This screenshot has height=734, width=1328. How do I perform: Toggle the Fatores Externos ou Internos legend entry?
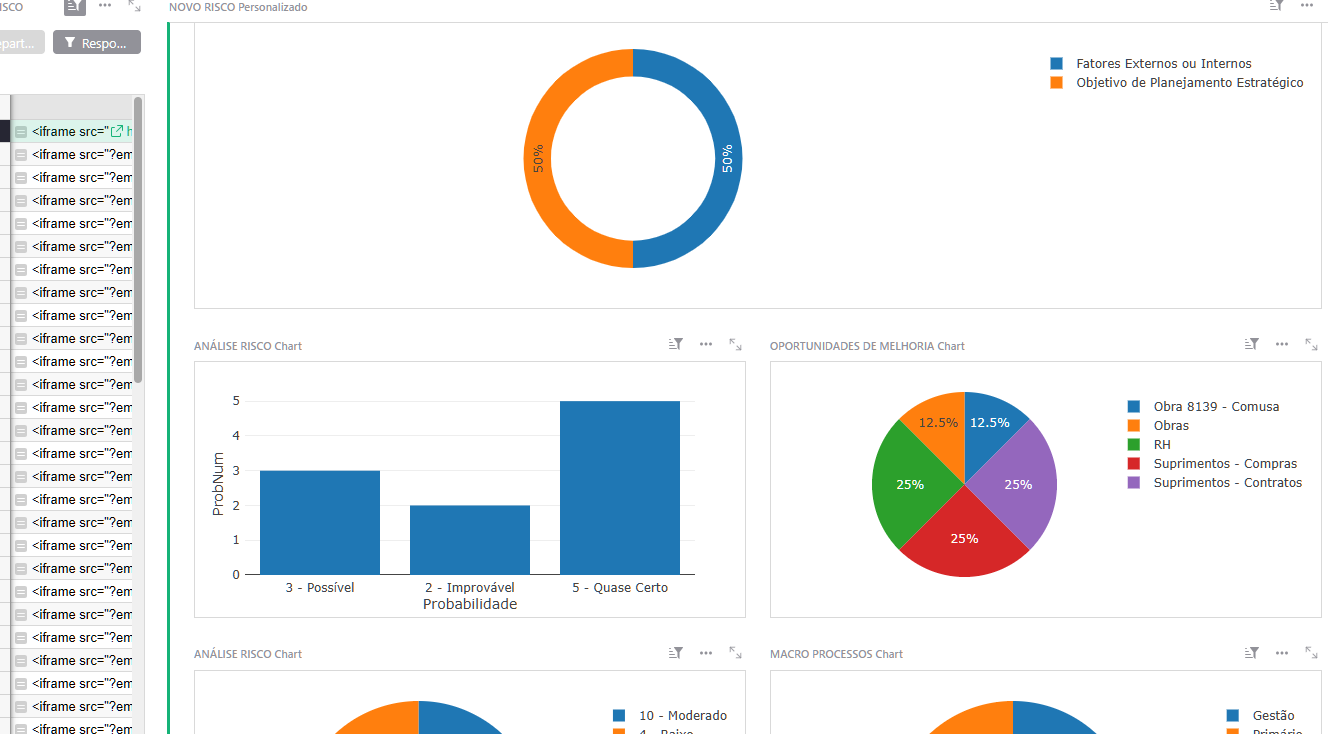click(1163, 63)
